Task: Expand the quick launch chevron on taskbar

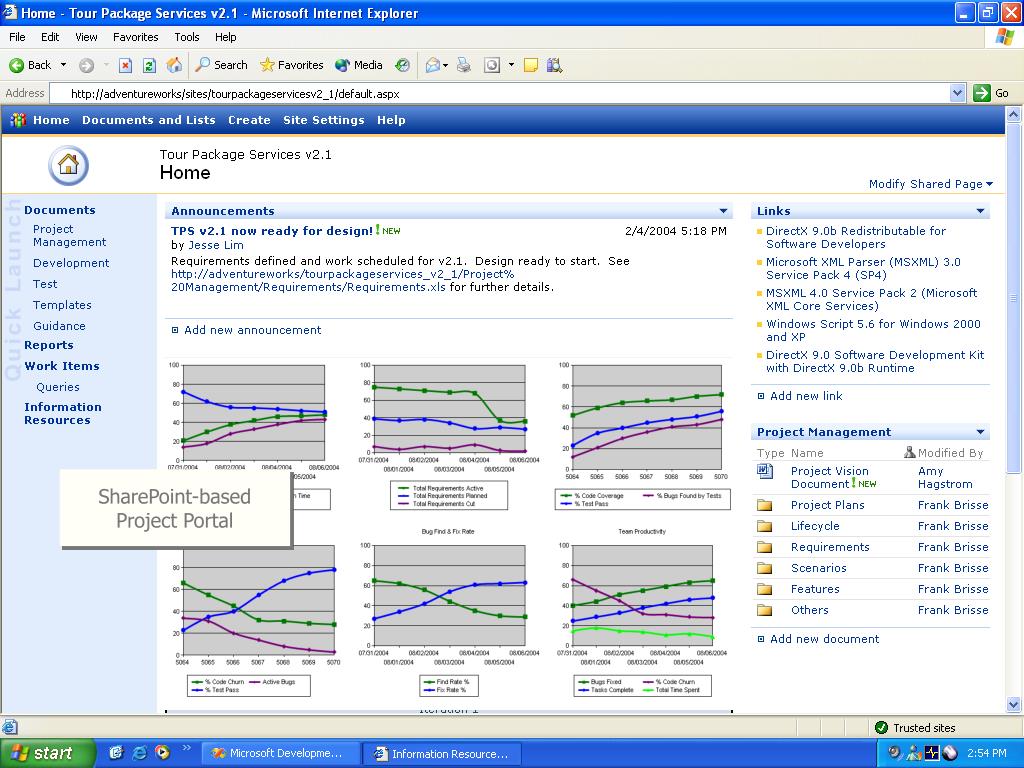Action: [x=186, y=748]
